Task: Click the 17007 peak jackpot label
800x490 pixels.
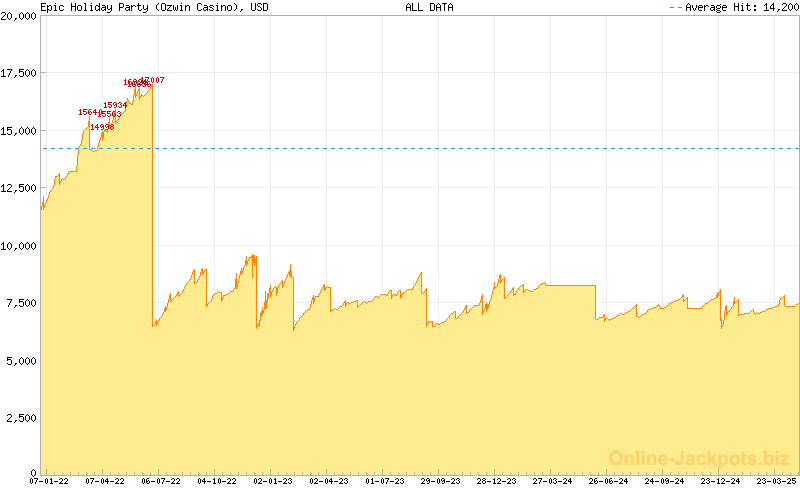Action: click(153, 80)
